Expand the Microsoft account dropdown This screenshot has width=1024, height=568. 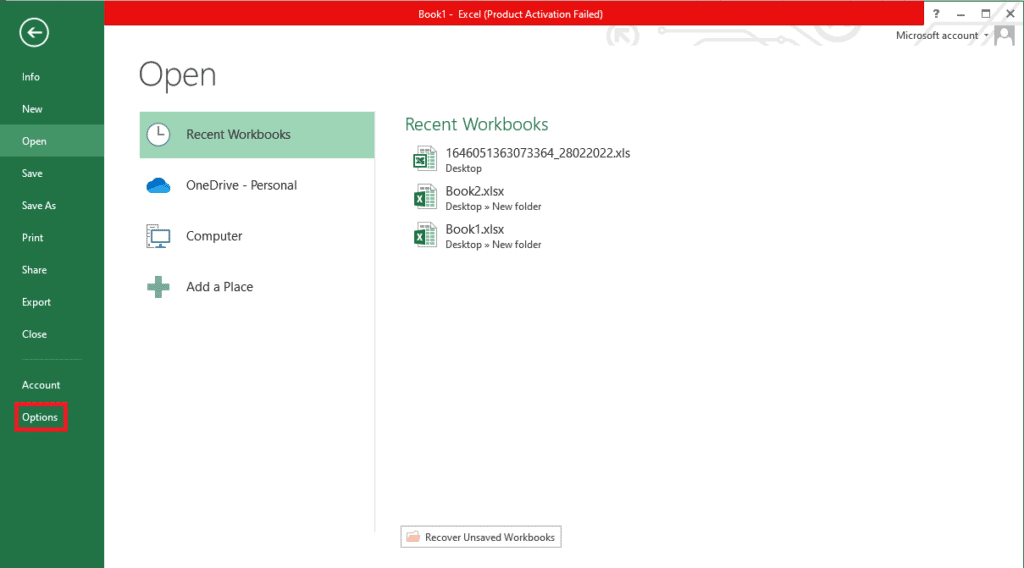(x=986, y=36)
